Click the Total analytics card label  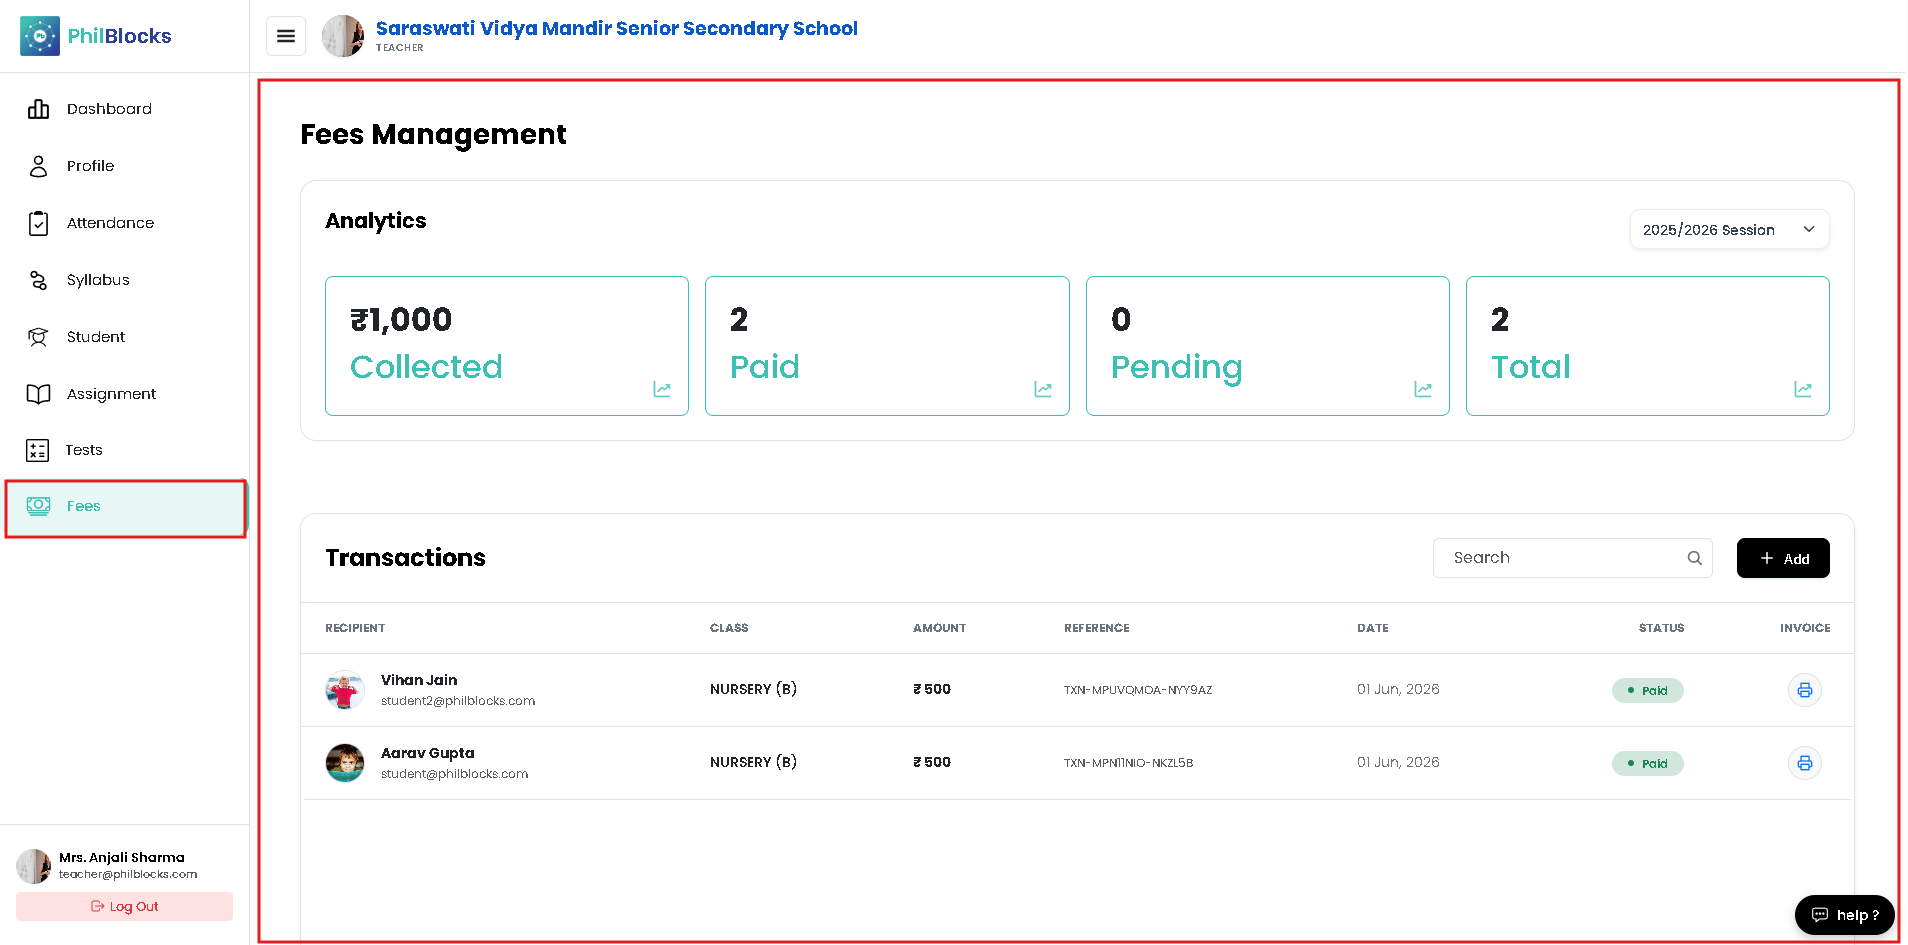1531,367
